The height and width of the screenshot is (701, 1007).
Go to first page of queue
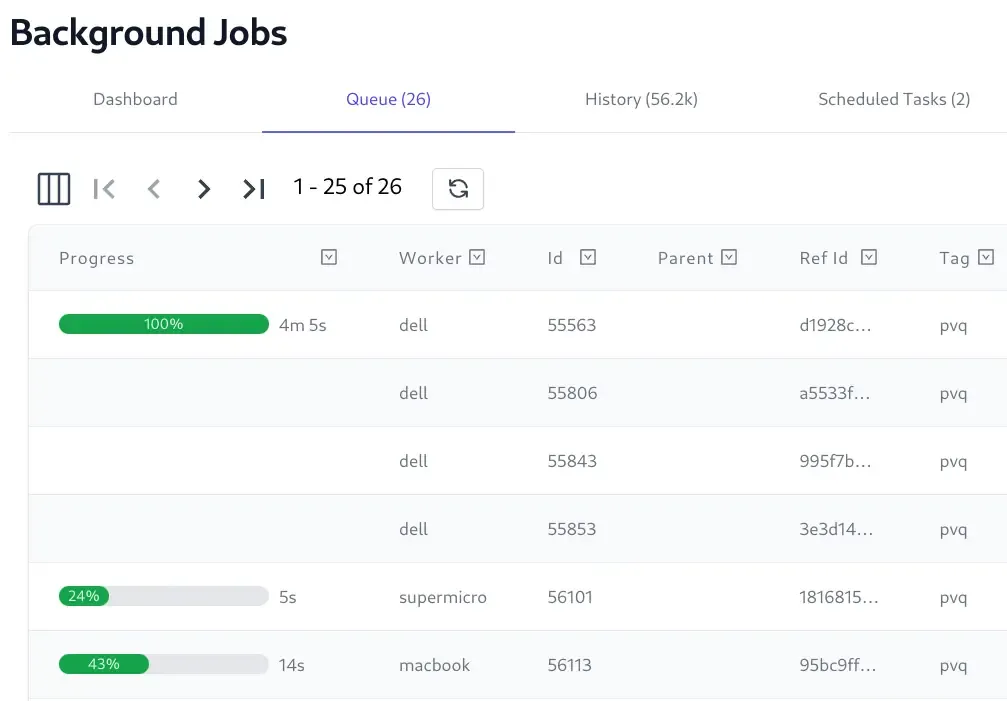tap(104, 189)
